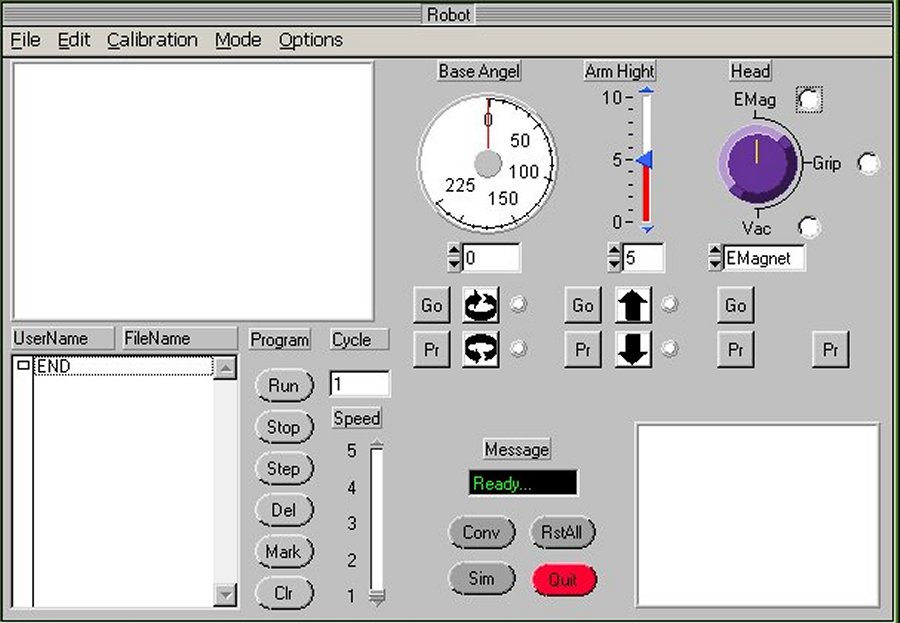This screenshot has width=900, height=623.
Task: Click the Run program button
Action: [x=284, y=385]
